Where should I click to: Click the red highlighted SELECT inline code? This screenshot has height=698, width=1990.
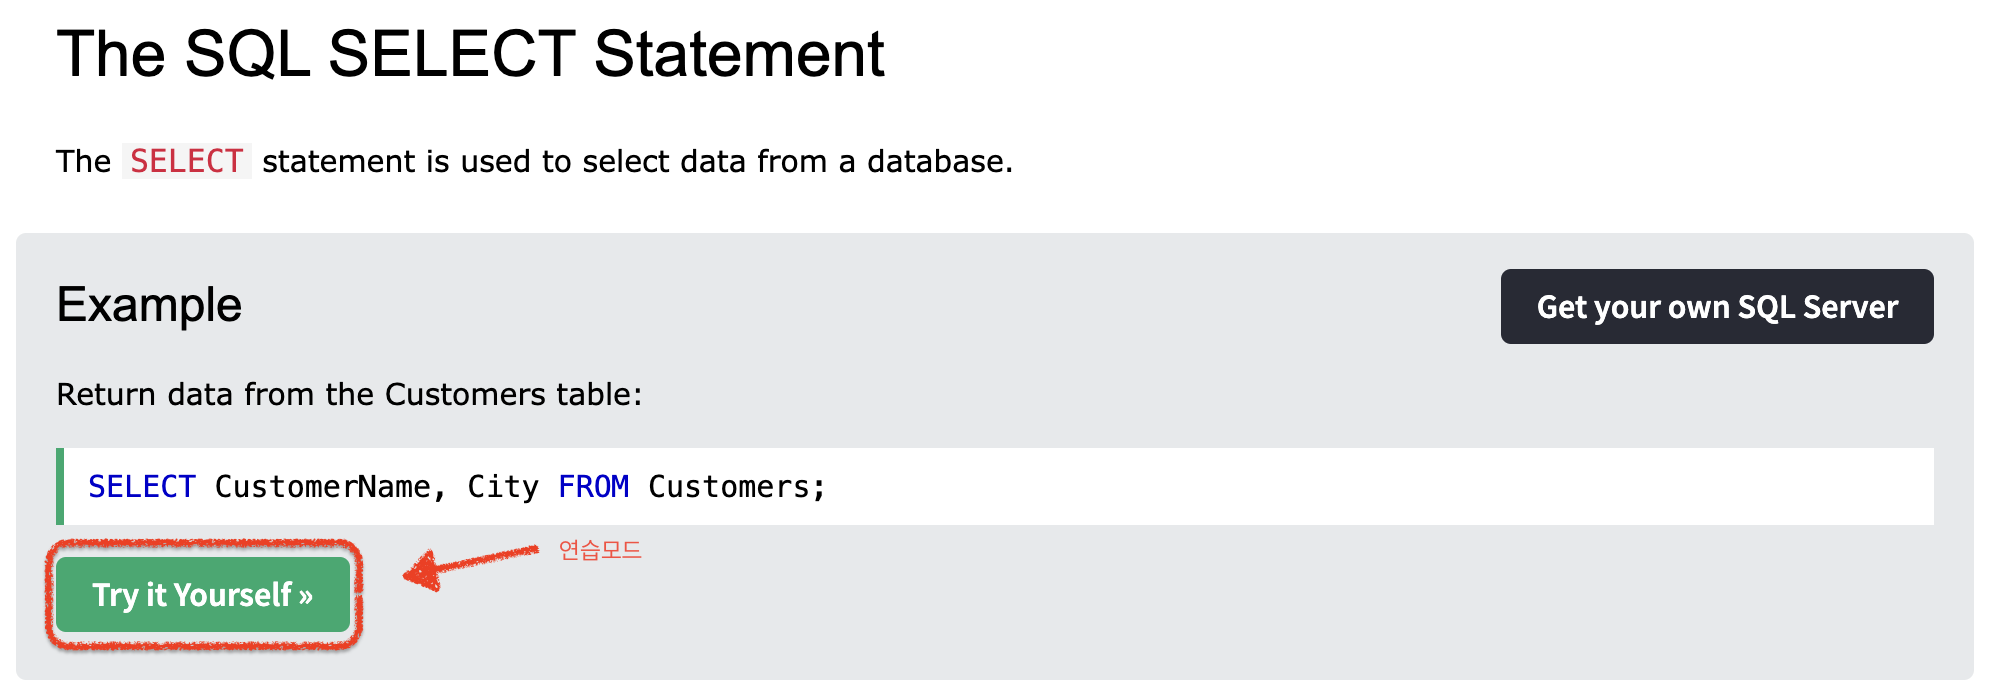186,161
